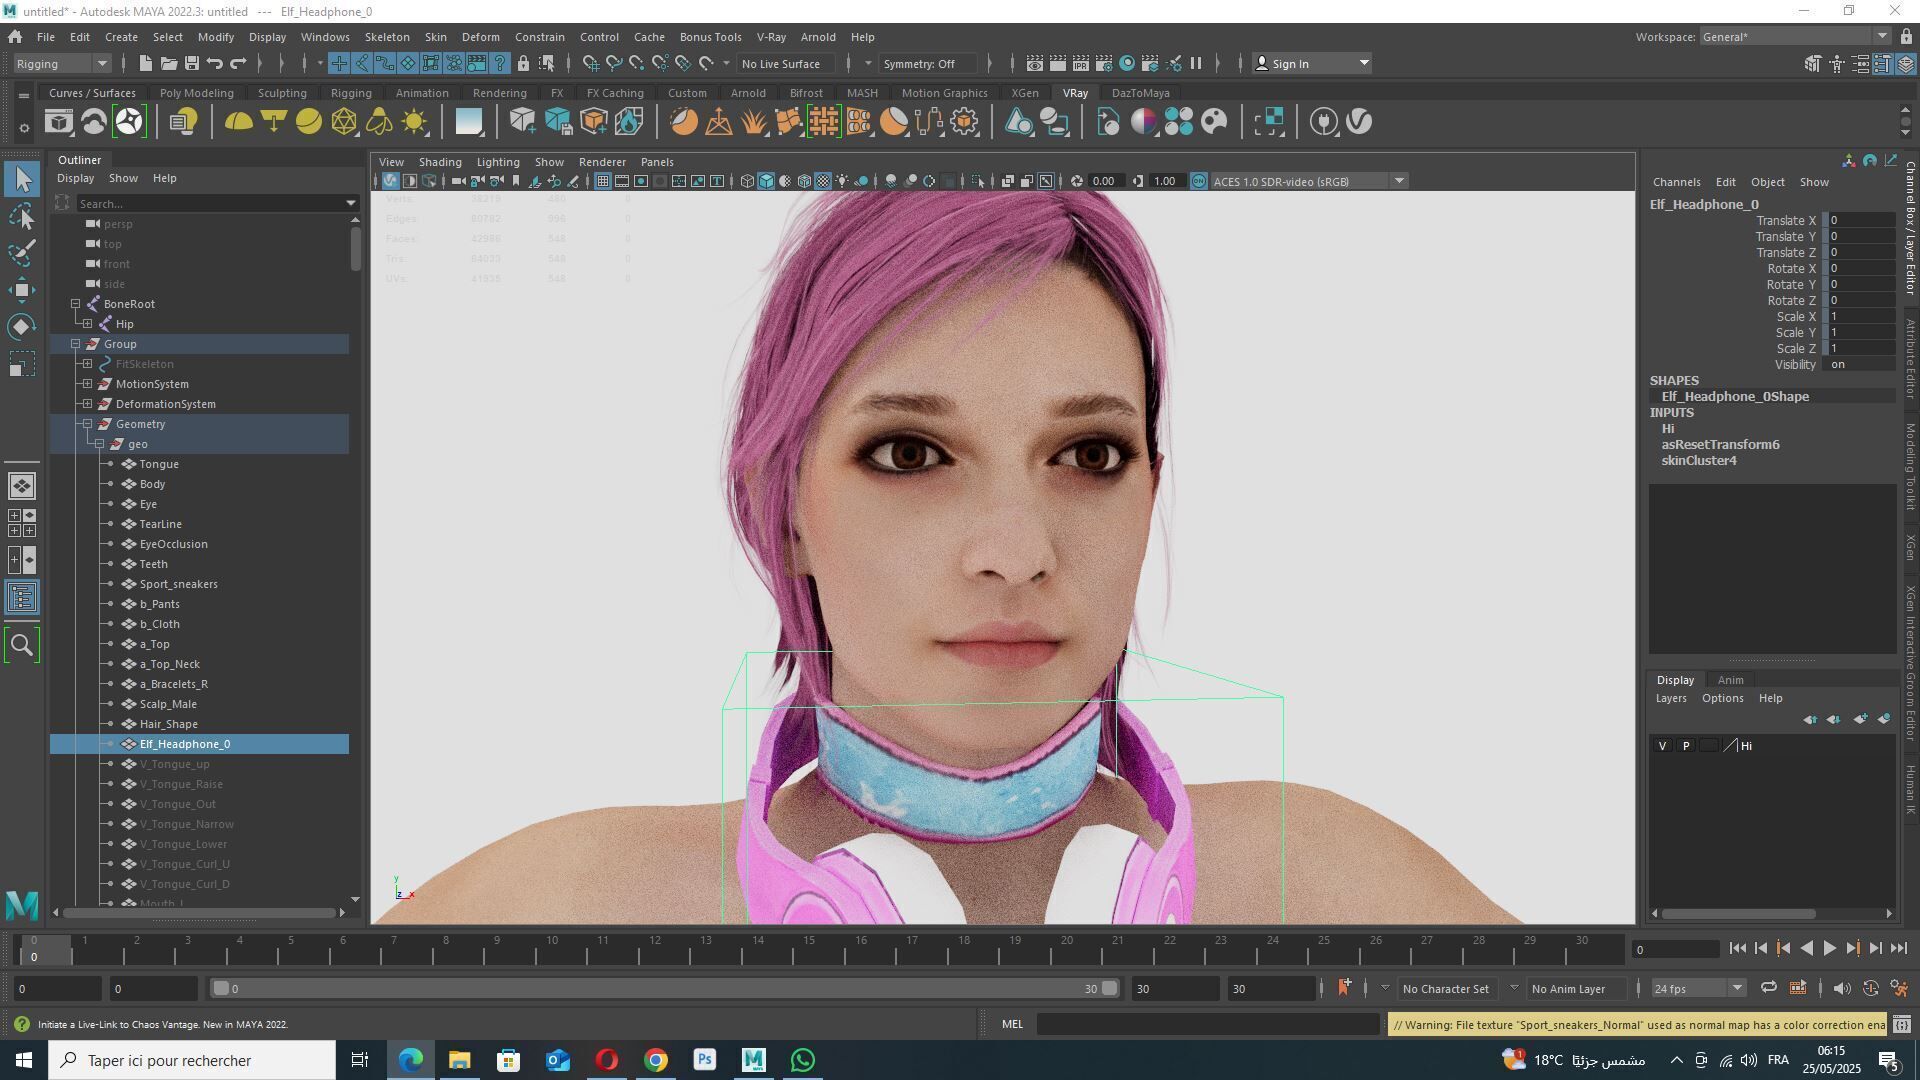The image size is (1920, 1080).
Task: Toggle layer Hi playback P box
Action: point(1686,746)
